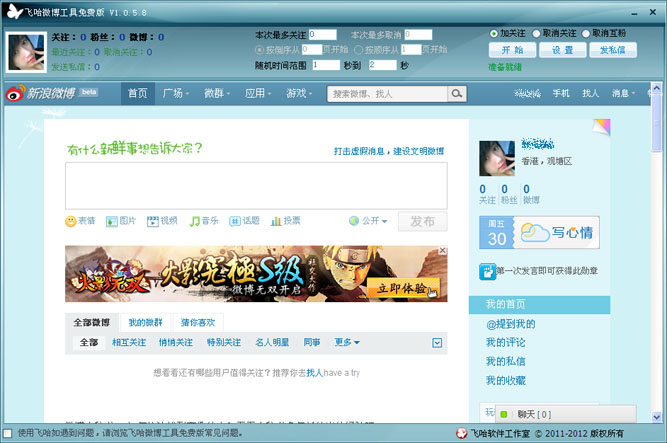667x443 pixels.
Task: Switch to 猜你喜欢 tab
Action: tap(198, 323)
